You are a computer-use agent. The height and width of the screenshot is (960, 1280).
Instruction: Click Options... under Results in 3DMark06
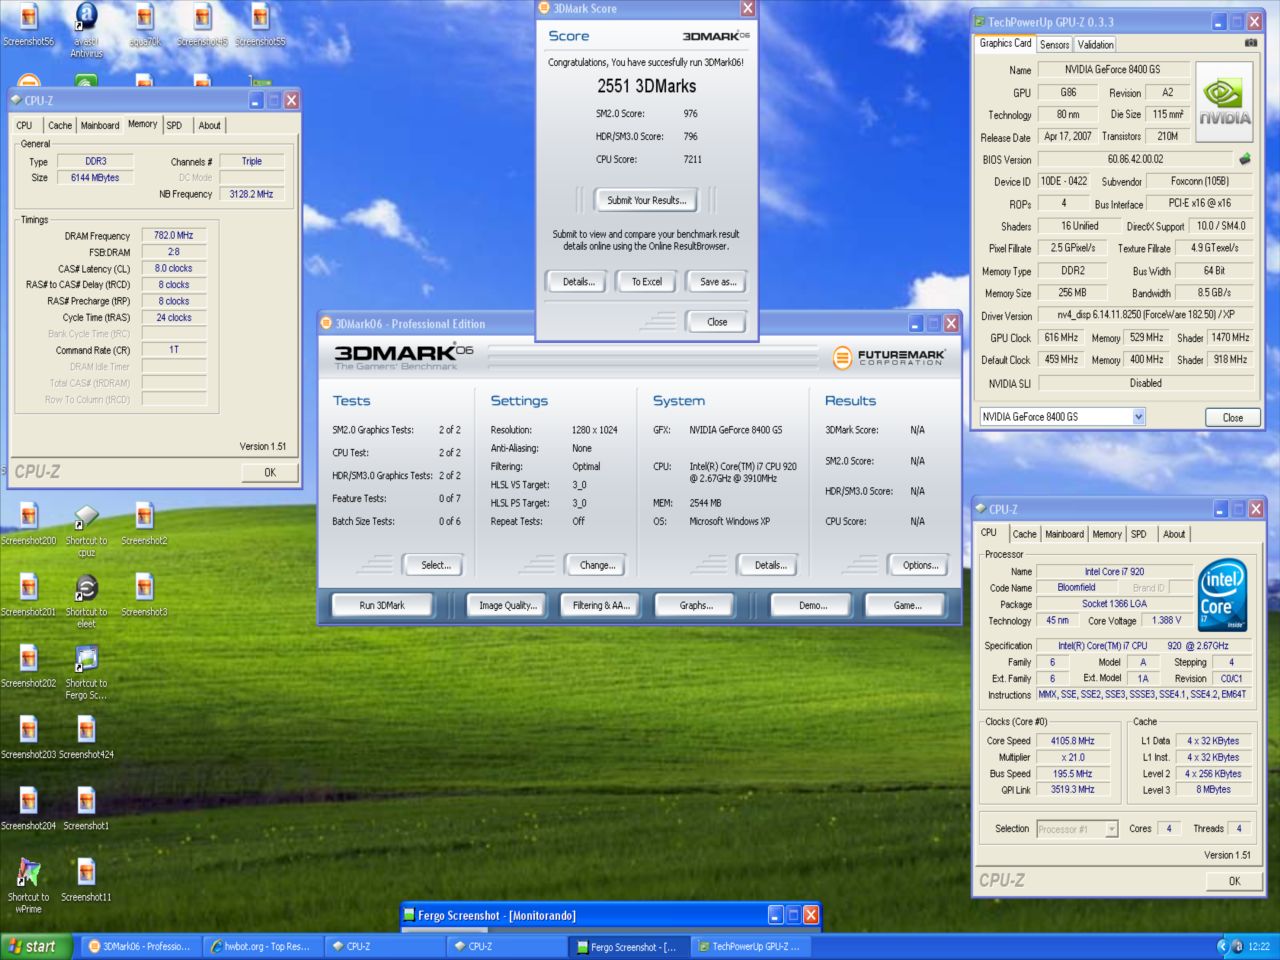pyautogui.click(x=920, y=565)
